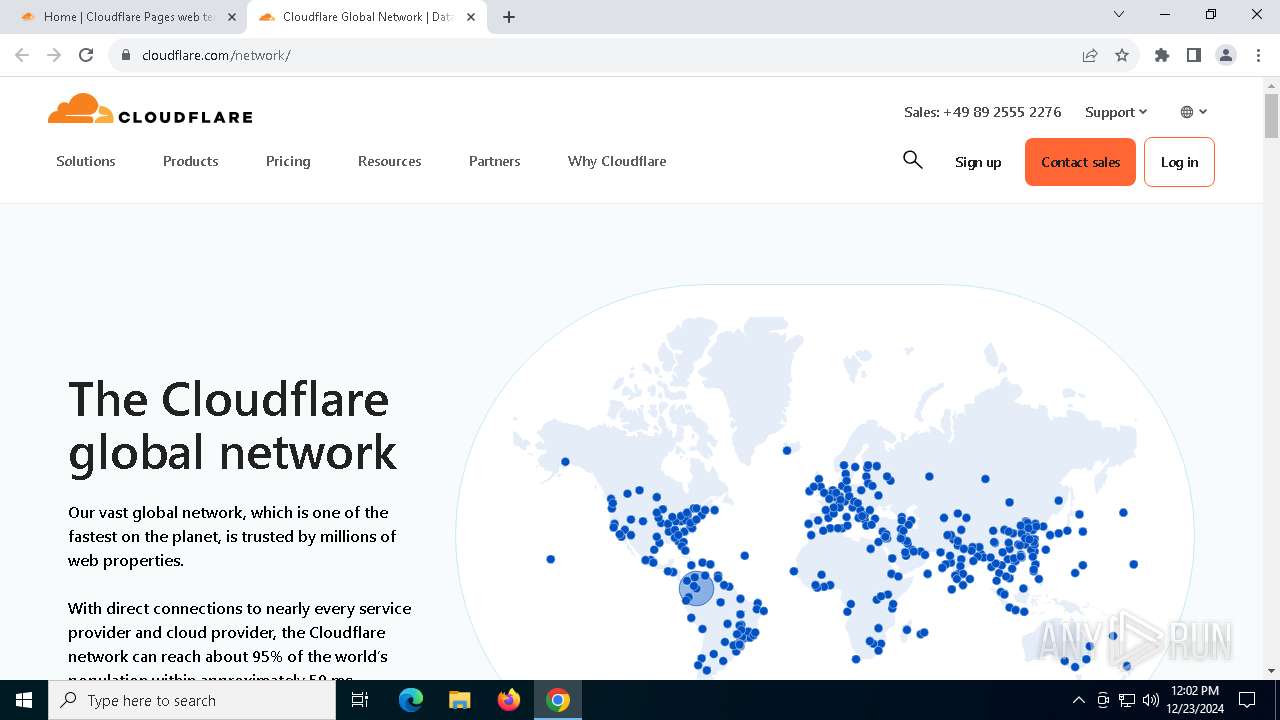Viewport: 1280px width, 720px height.
Task: Click the address bar URL field
Action: [x=600, y=55]
